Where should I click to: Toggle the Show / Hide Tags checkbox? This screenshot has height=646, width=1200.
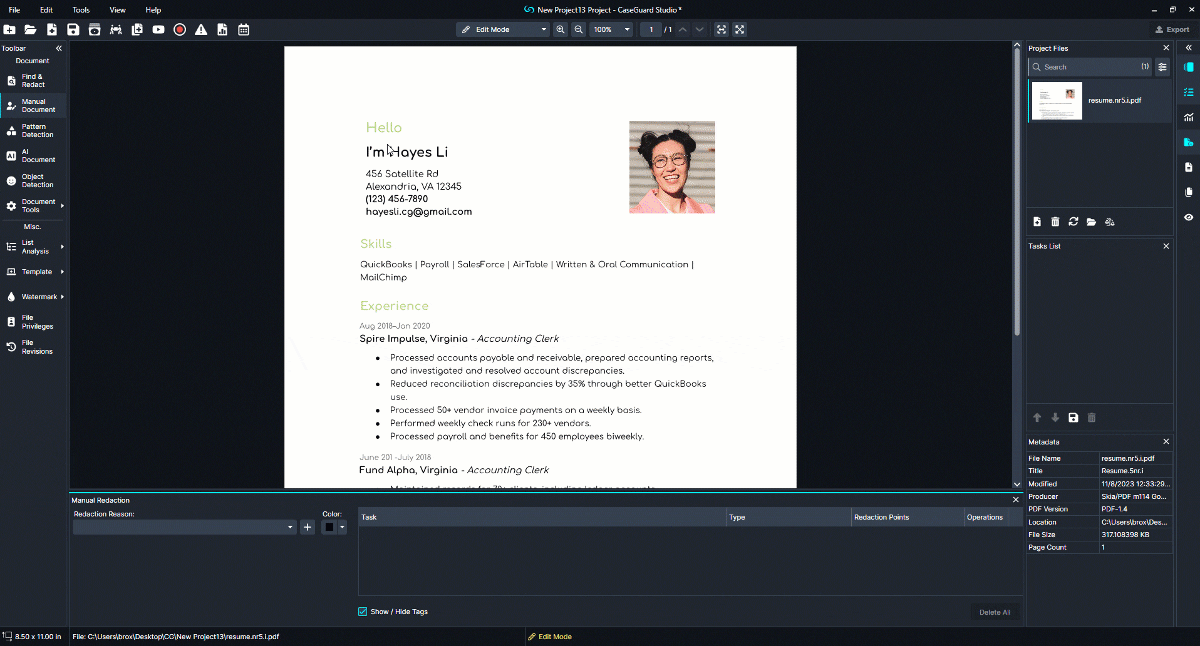(x=362, y=612)
